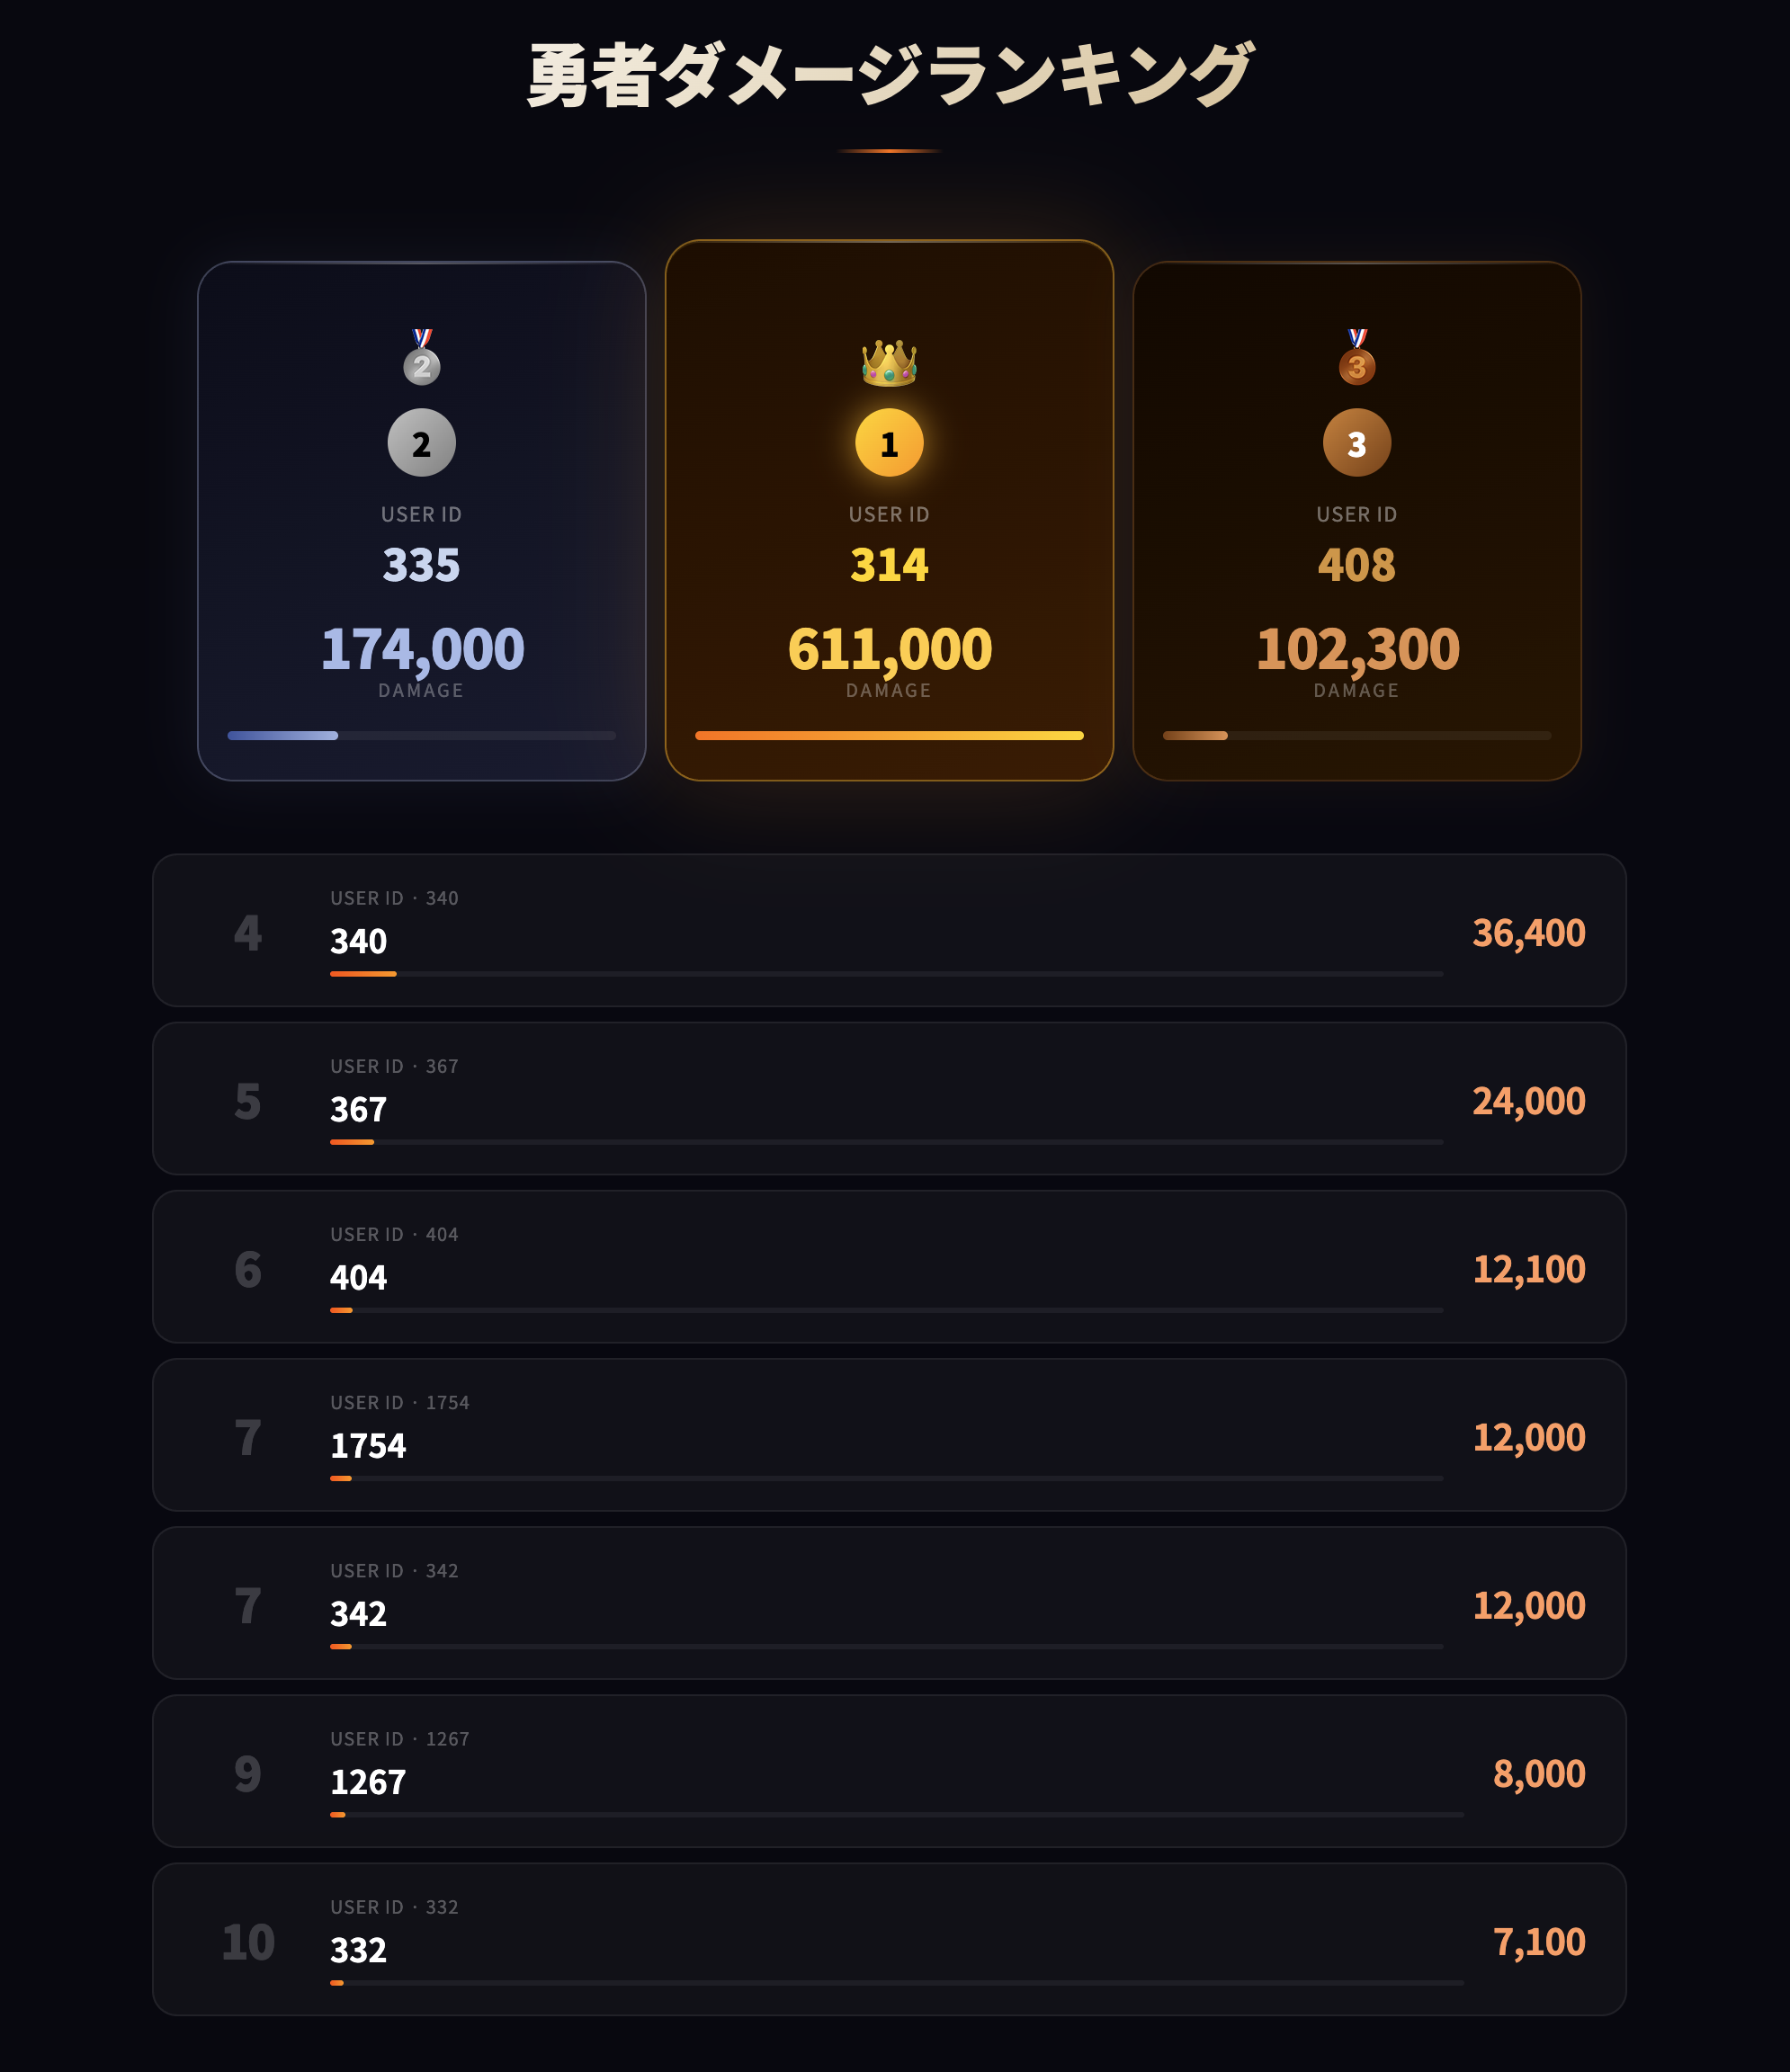Image resolution: width=1790 pixels, height=2072 pixels.
Task: Click the gold crown icon
Action: [x=889, y=362]
